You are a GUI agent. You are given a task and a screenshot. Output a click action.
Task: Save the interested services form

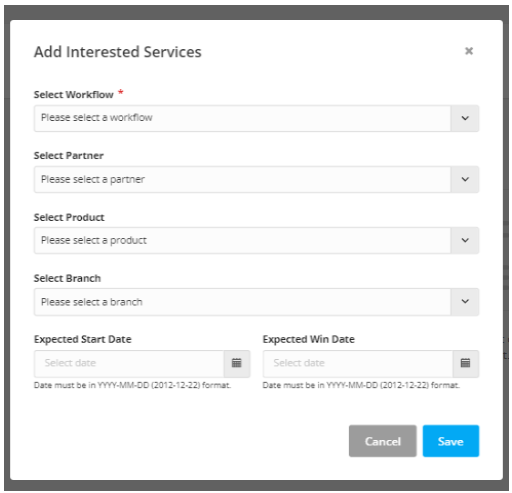451,441
